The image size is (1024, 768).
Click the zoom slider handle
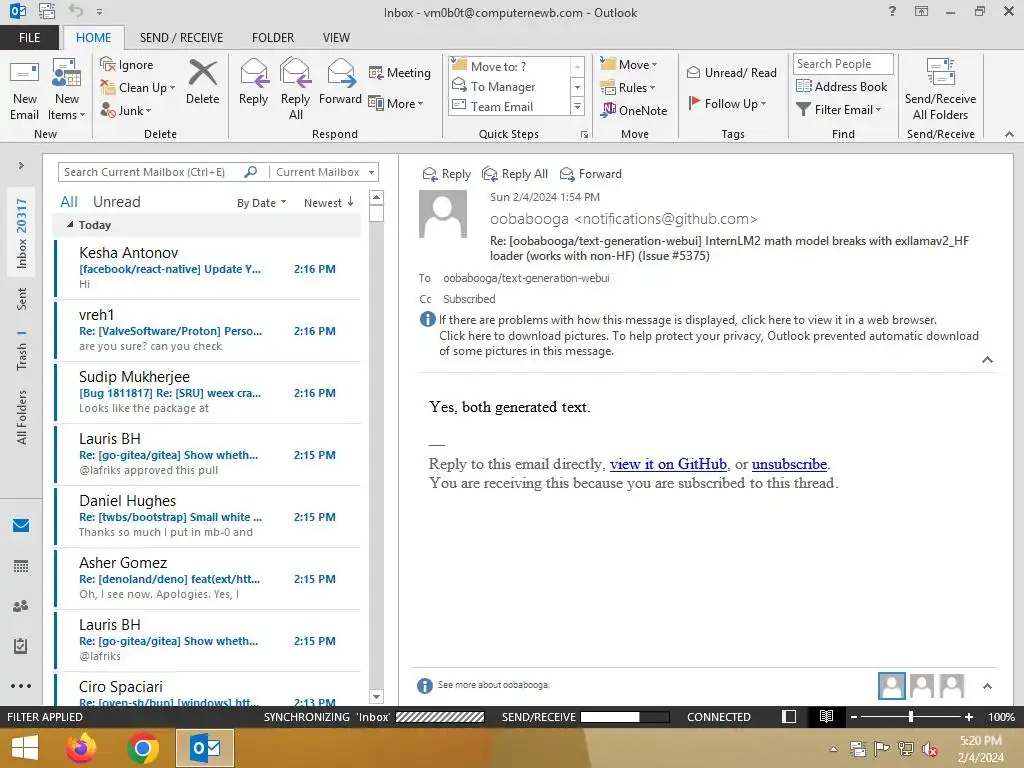tap(911, 716)
